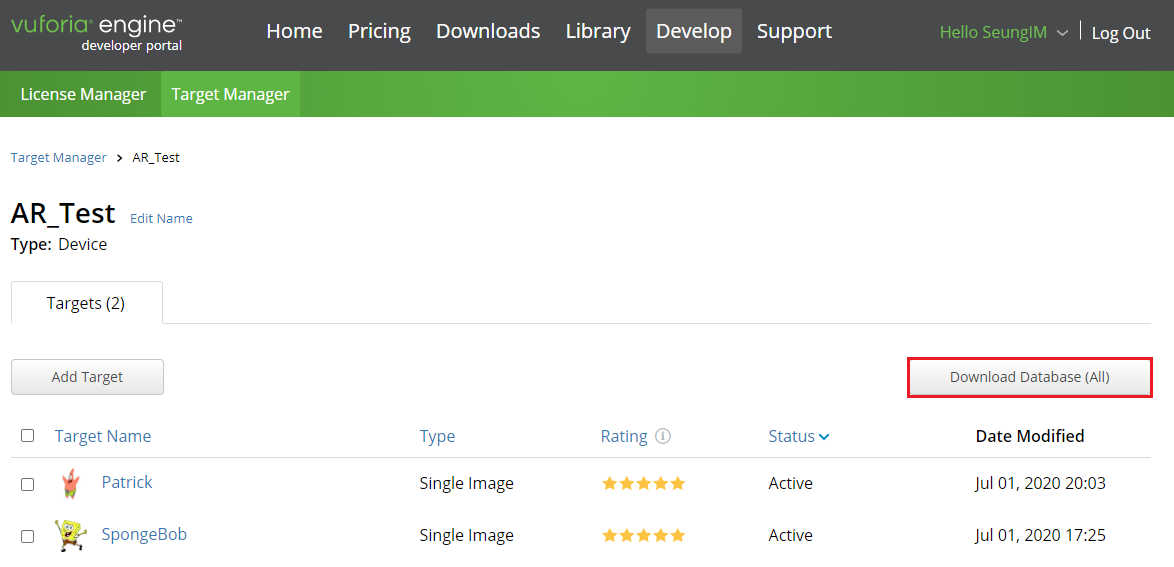Click the Add Target button
This screenshot has width=1174, height=567.
click(88, 377)
